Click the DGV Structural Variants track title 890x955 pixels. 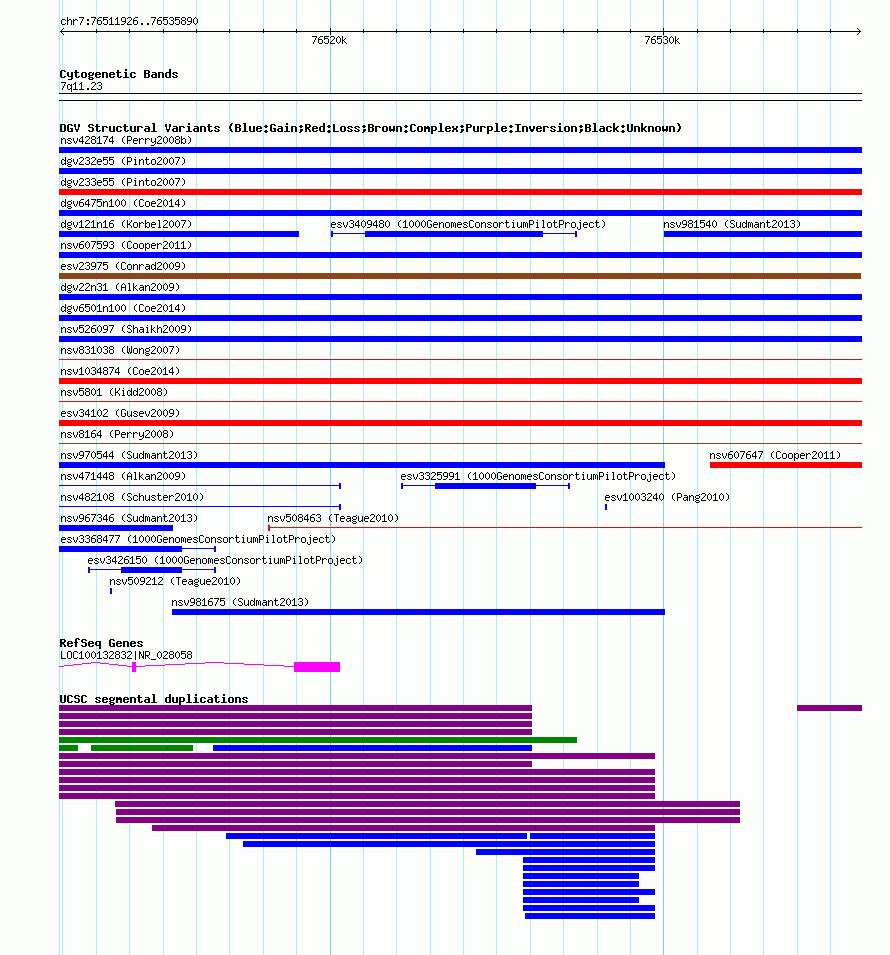click(x=370, y=128)
